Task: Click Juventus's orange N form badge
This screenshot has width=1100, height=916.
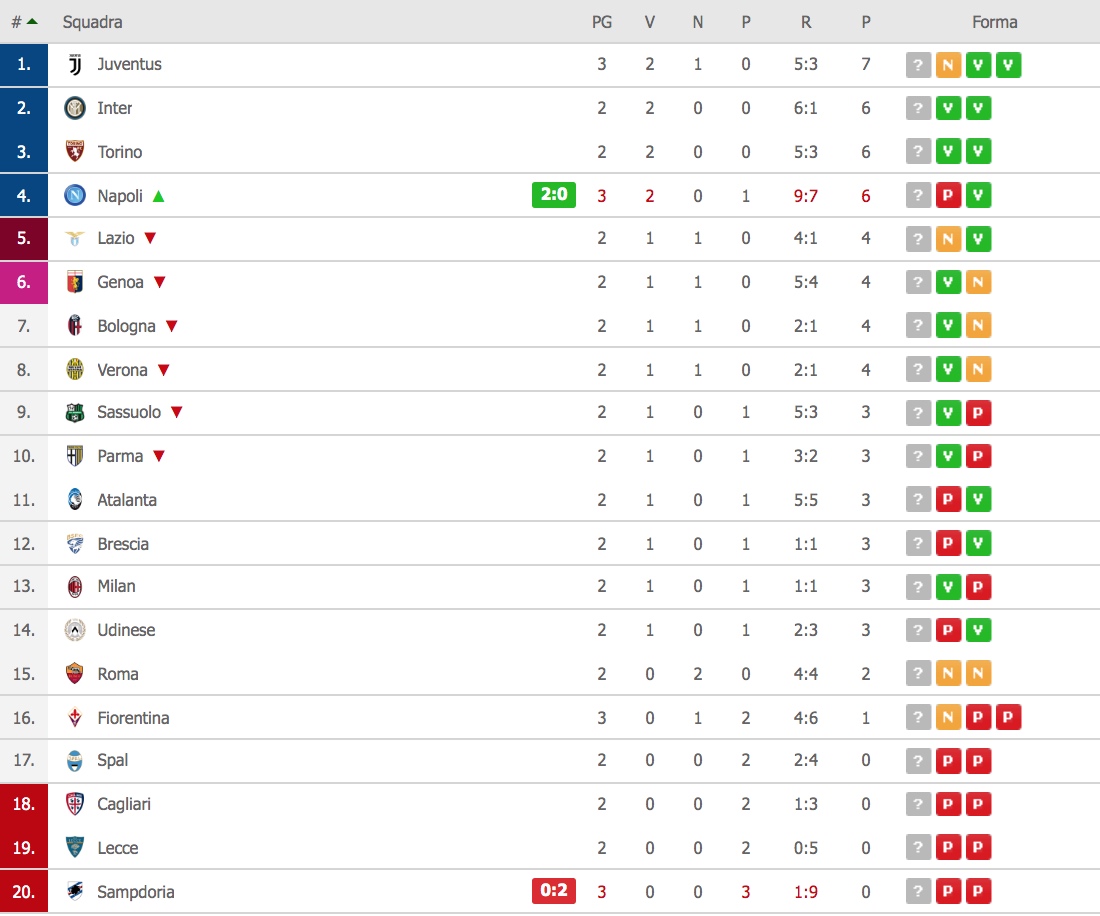Action: pyautogui.click(x=948, y=66)
